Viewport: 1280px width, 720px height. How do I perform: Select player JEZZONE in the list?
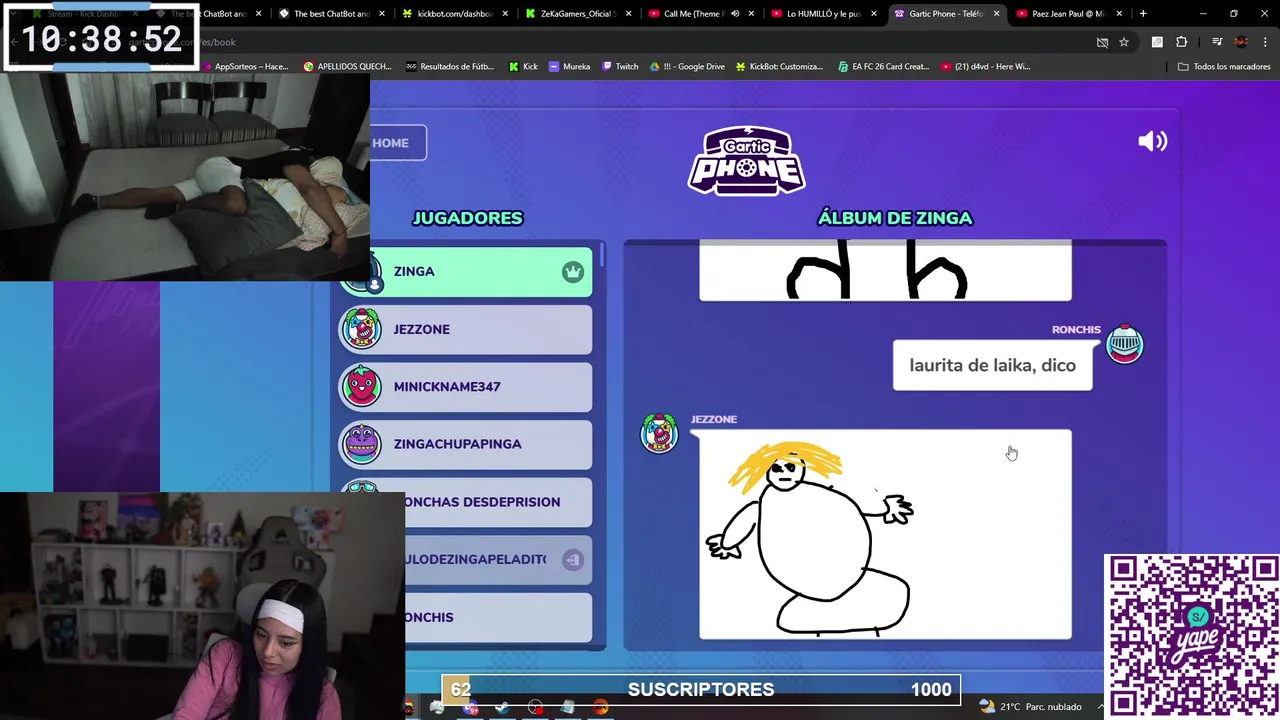pos(466,329)
